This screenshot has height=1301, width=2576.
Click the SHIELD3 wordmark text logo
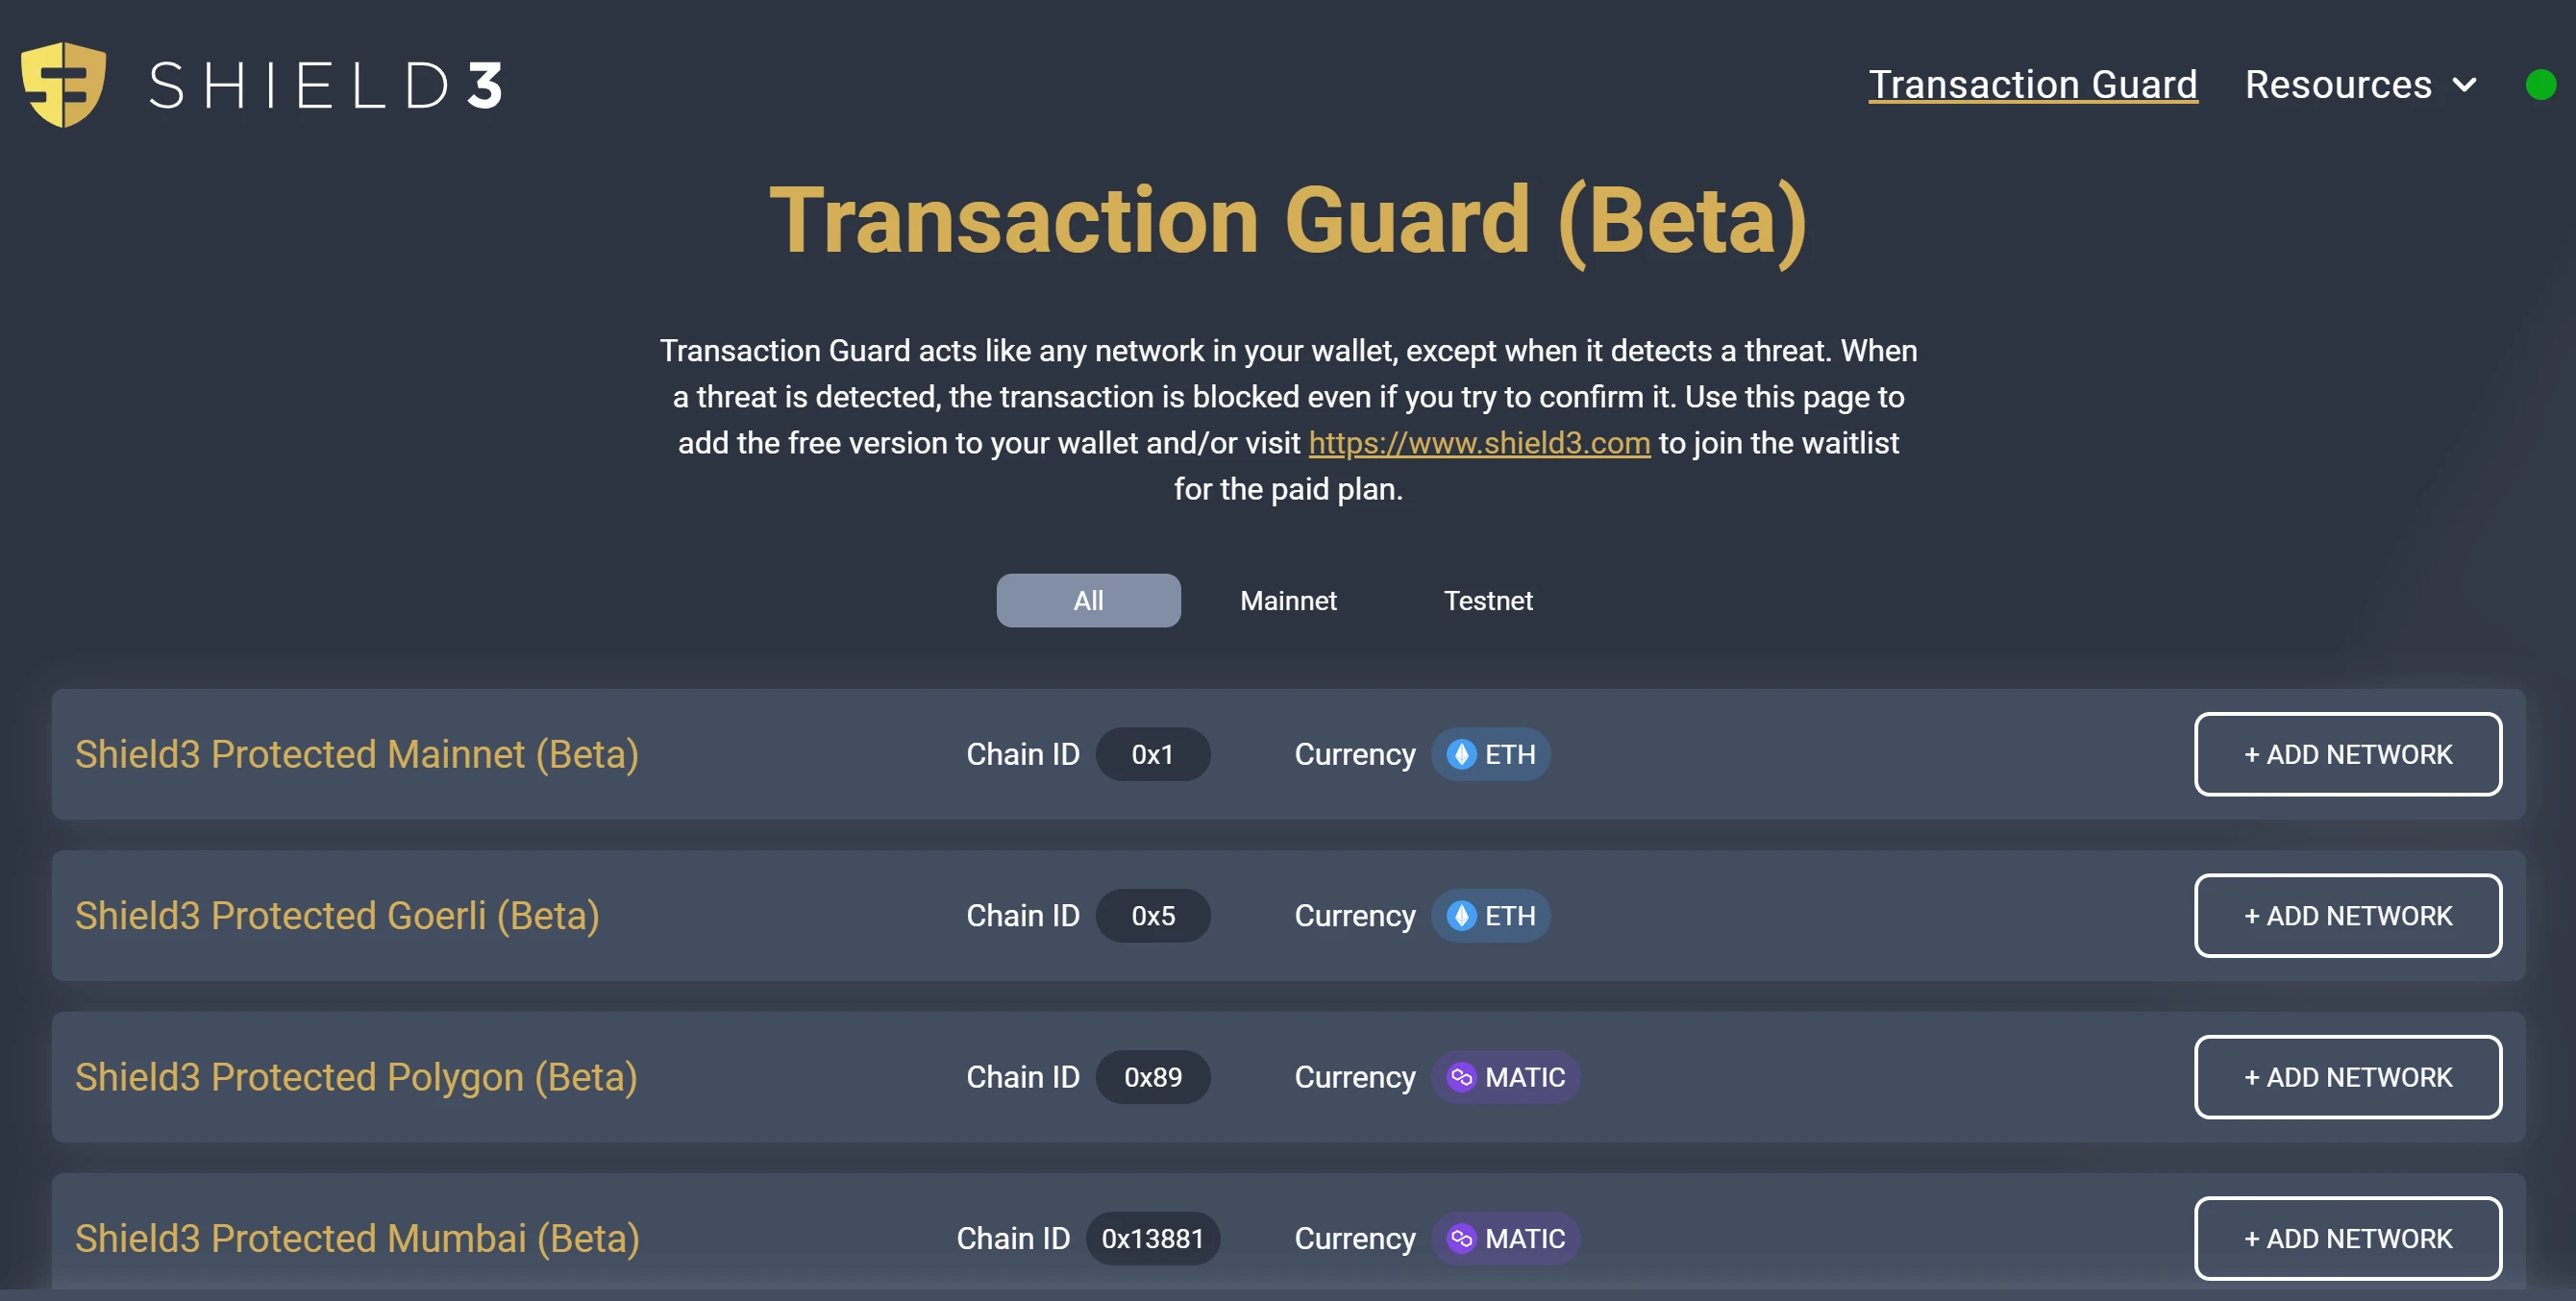(325, 86)
